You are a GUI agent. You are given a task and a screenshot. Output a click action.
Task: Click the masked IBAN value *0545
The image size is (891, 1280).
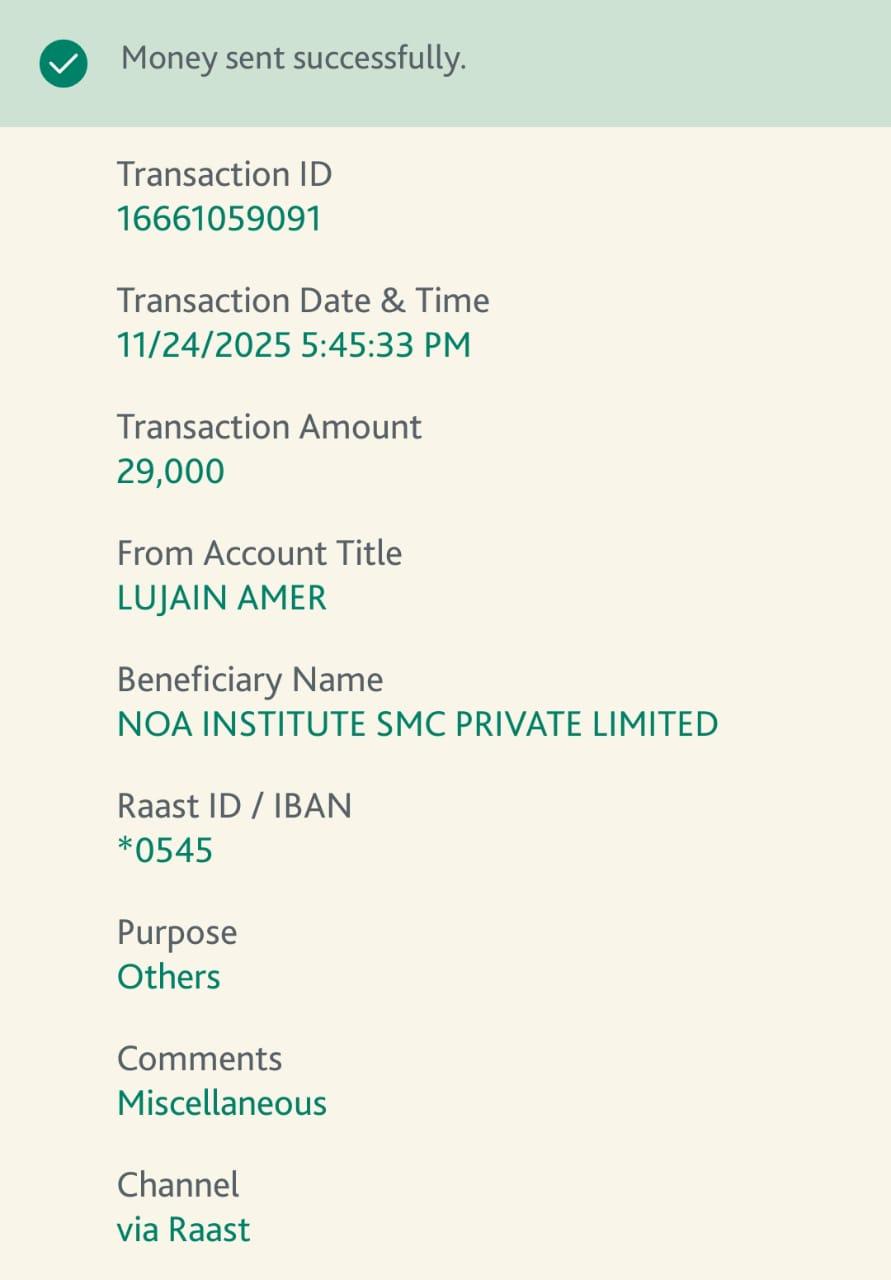point(165,851)
